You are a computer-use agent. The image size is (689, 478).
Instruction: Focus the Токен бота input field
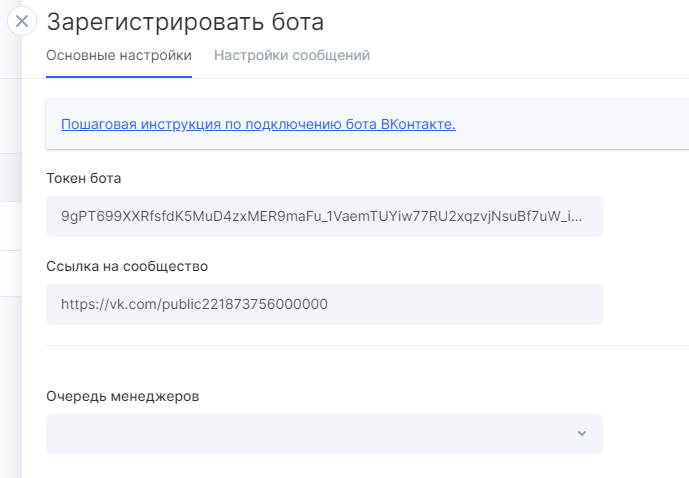point(324,216)
